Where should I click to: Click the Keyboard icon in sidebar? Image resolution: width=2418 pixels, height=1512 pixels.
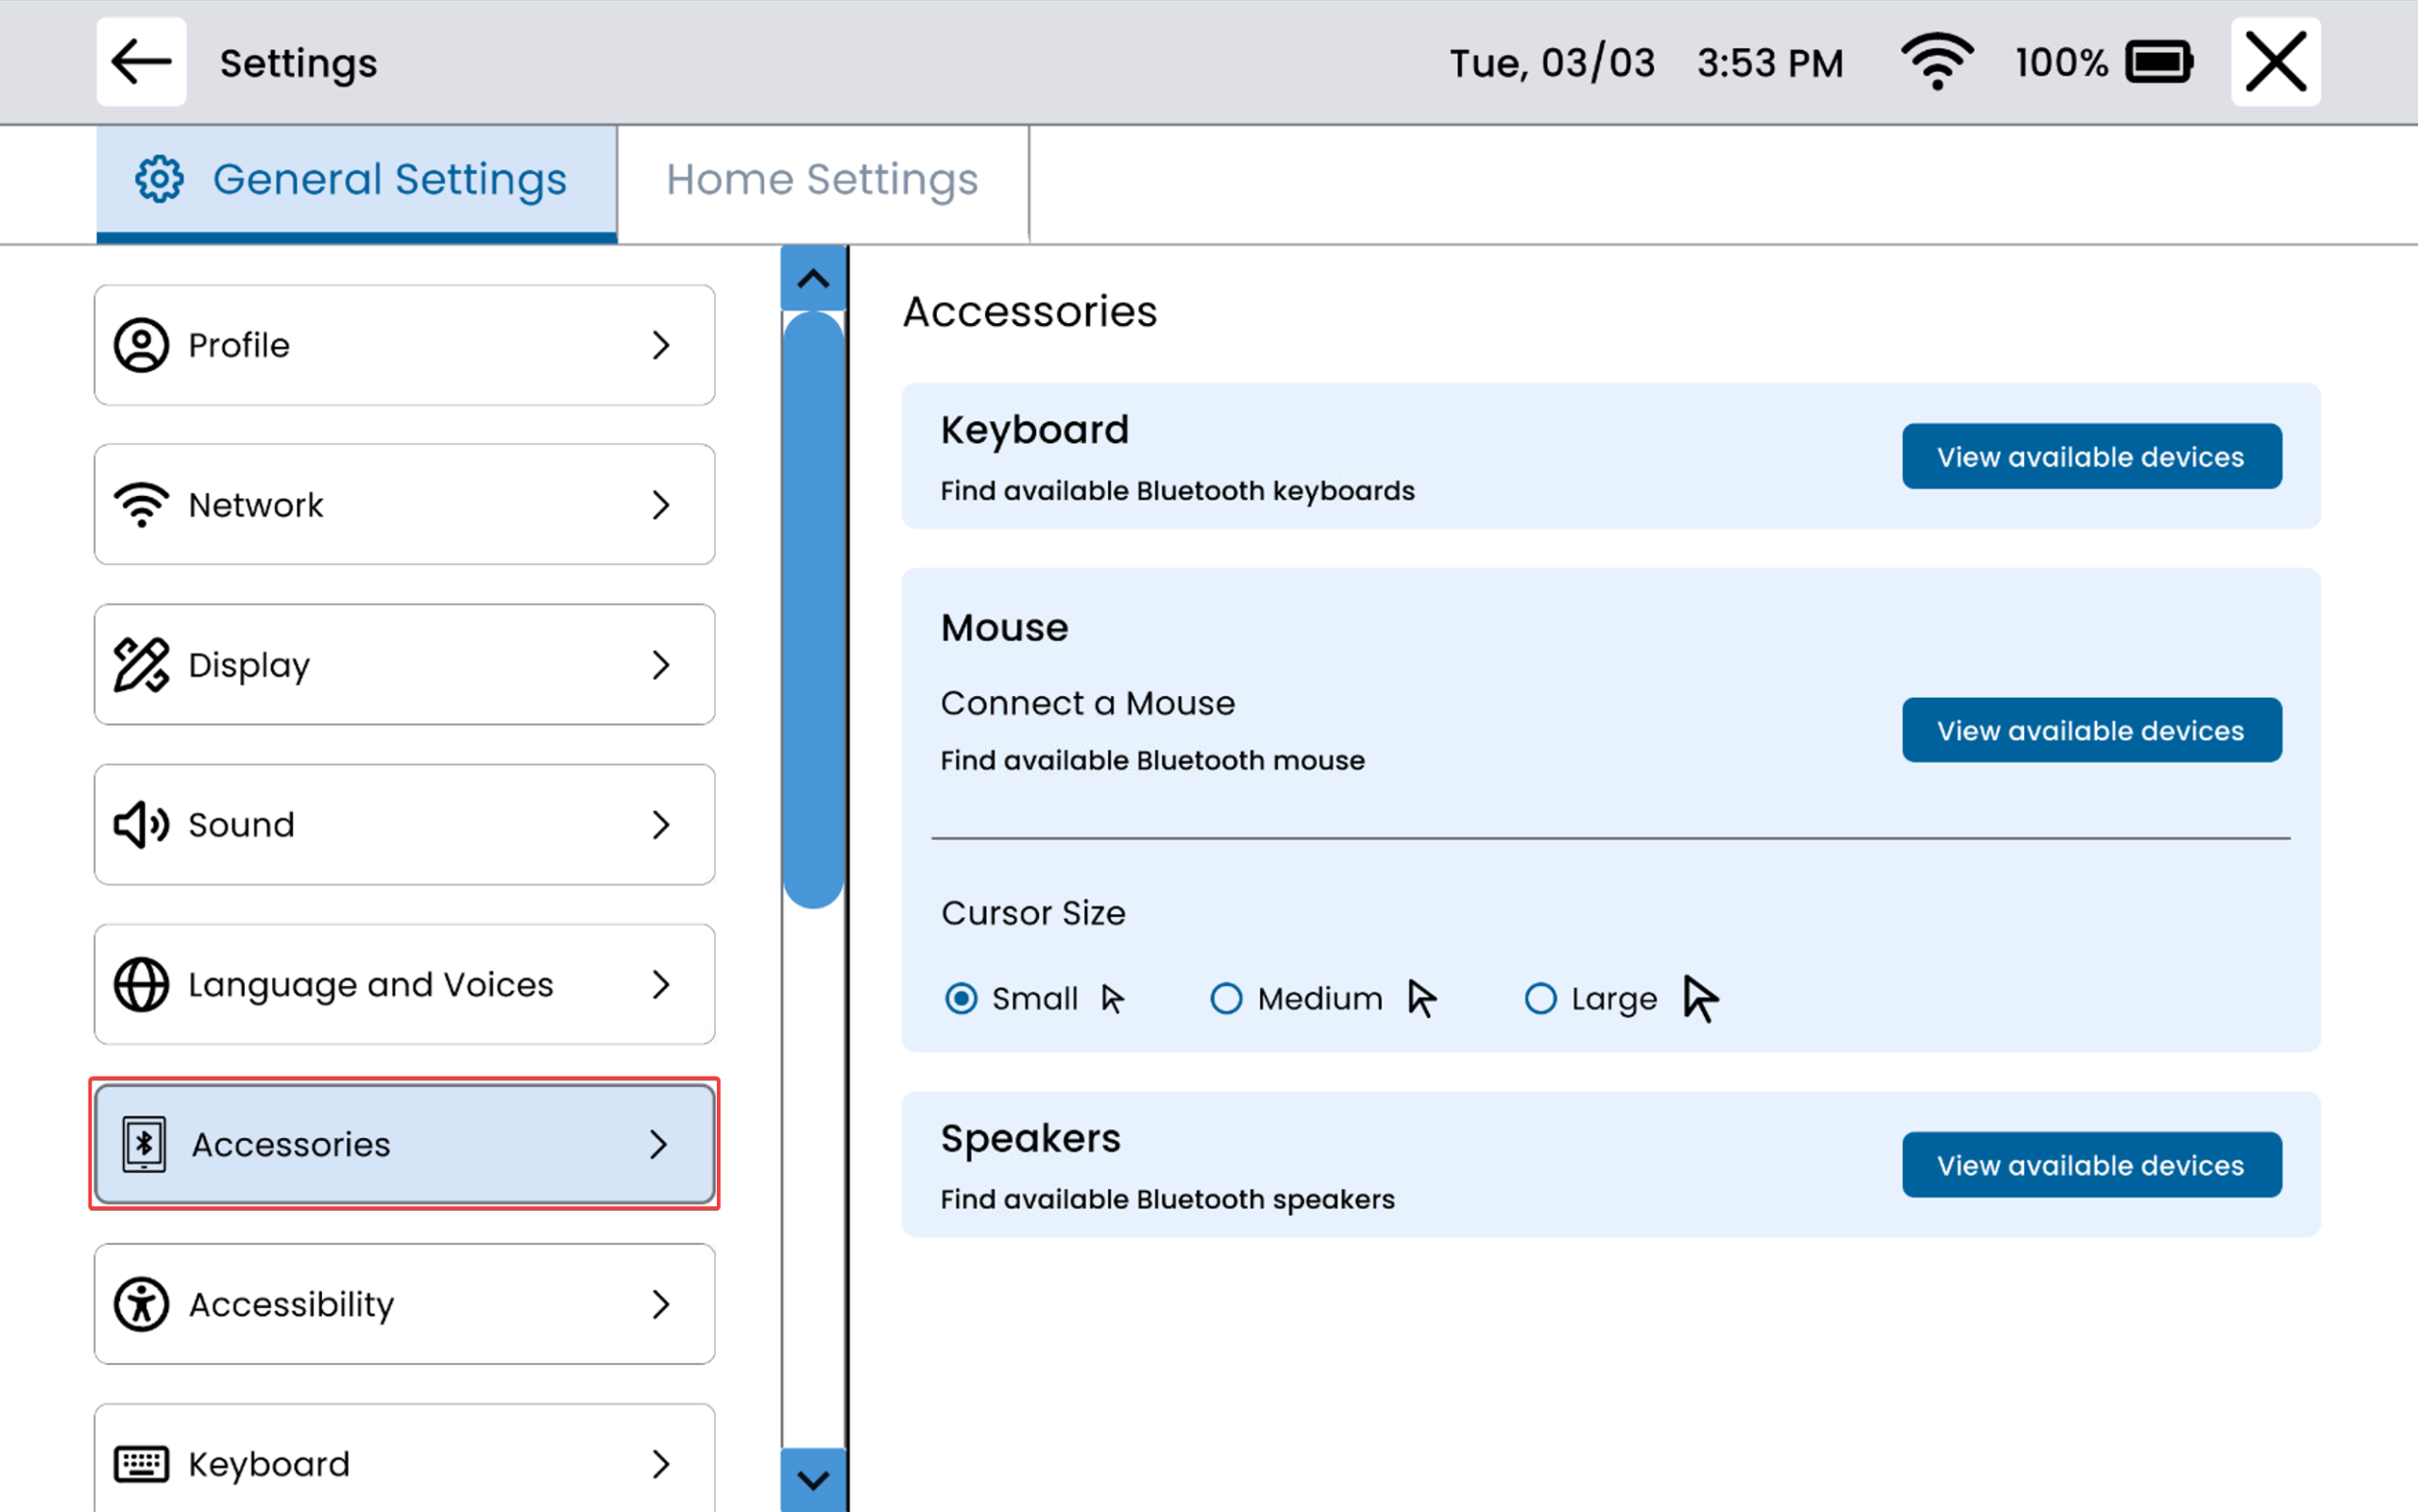coord(141,1464)
